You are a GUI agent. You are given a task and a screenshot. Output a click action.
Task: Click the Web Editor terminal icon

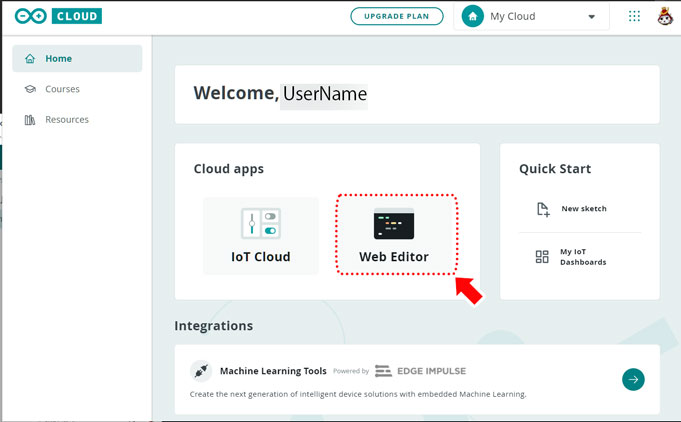click(x=394, y=224)
